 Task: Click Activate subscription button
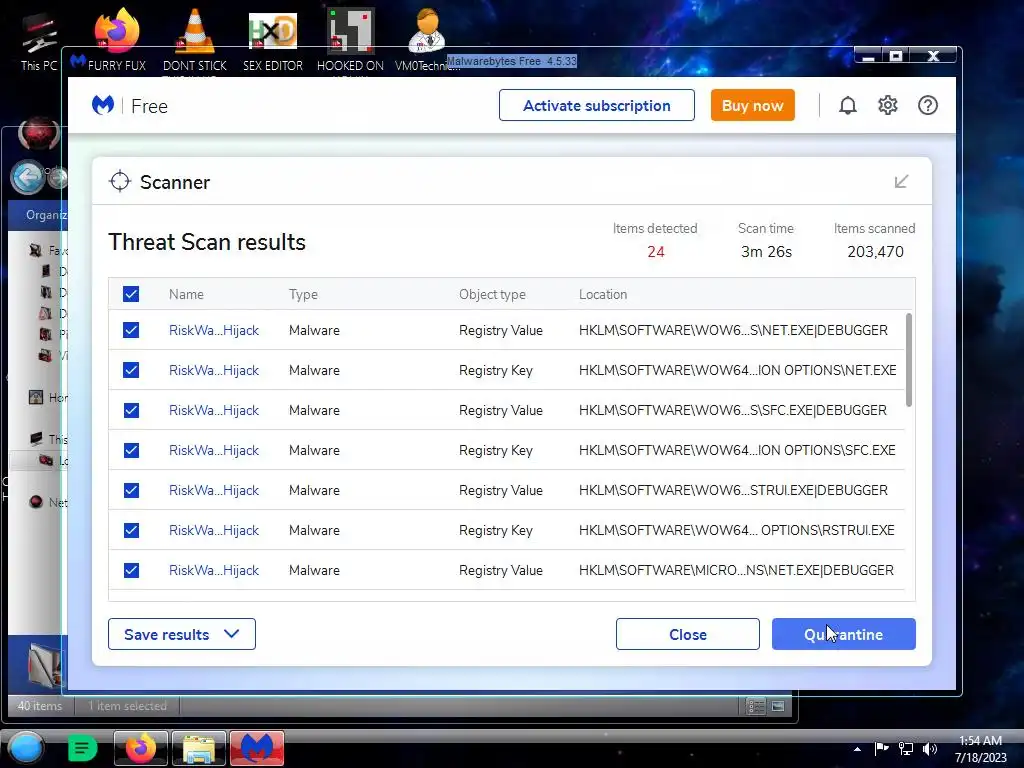pos(596,105)
